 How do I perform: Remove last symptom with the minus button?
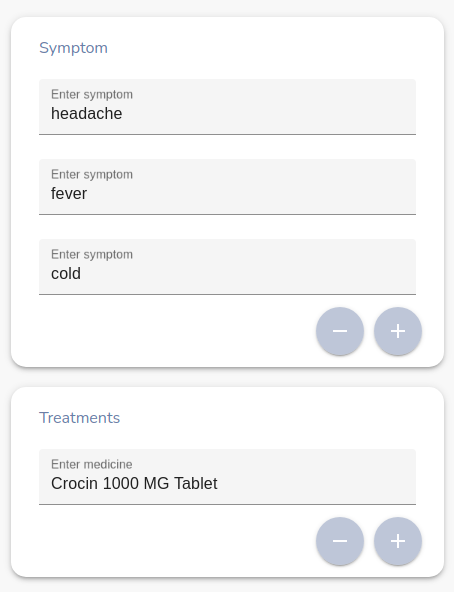(x=340, y=331)
